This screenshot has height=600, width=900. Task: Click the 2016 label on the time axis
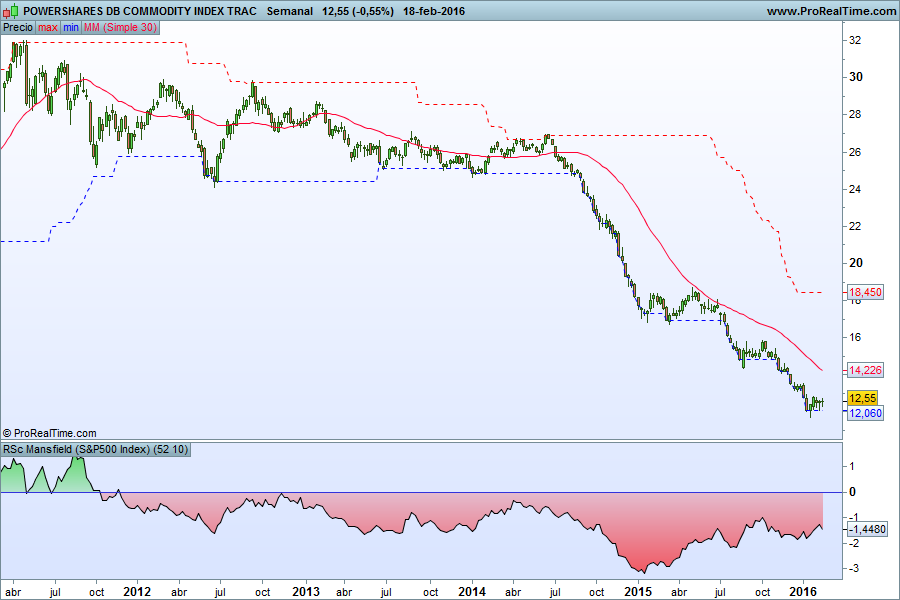point(803,592)
